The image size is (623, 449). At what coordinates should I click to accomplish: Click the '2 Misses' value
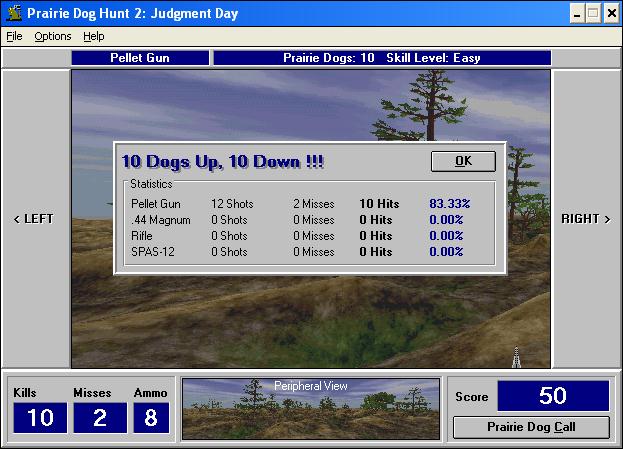pyautogui.click(x=314, y=204)
